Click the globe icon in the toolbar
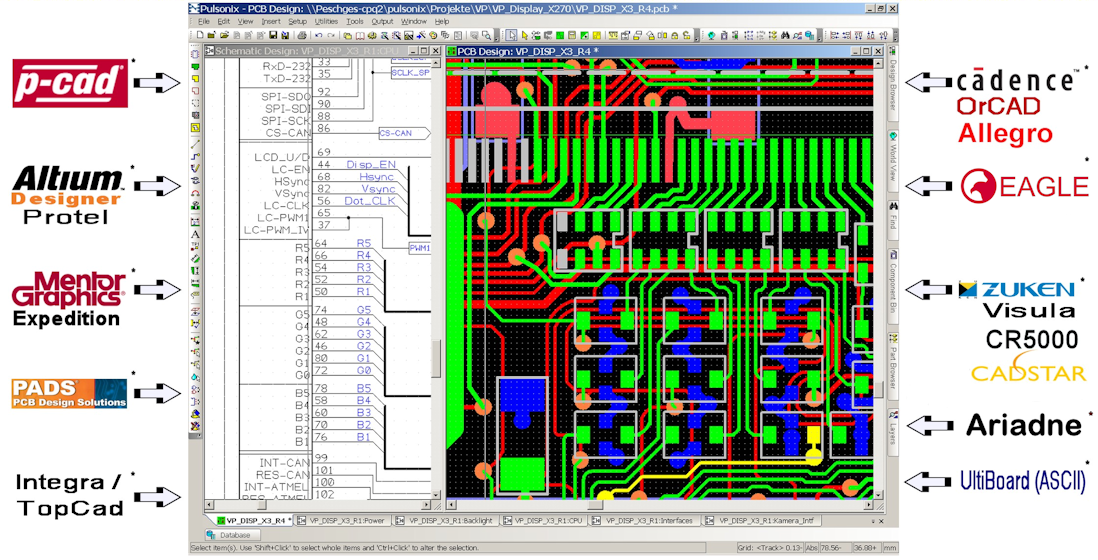Image resolution: width=1098 pixels, height=560 pixels. (711, 35)
